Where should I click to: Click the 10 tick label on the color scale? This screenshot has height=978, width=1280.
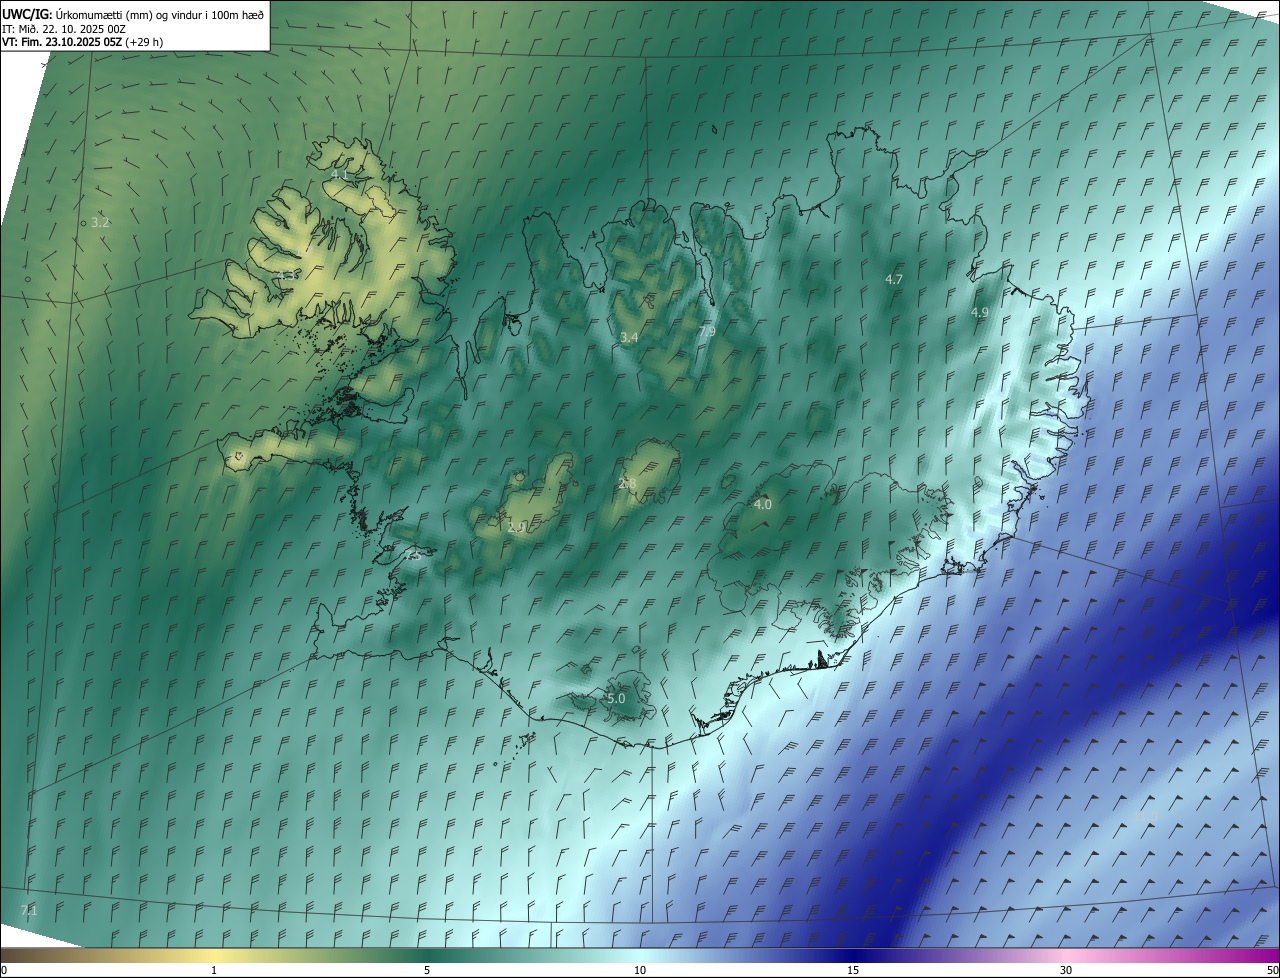[640, 970]
